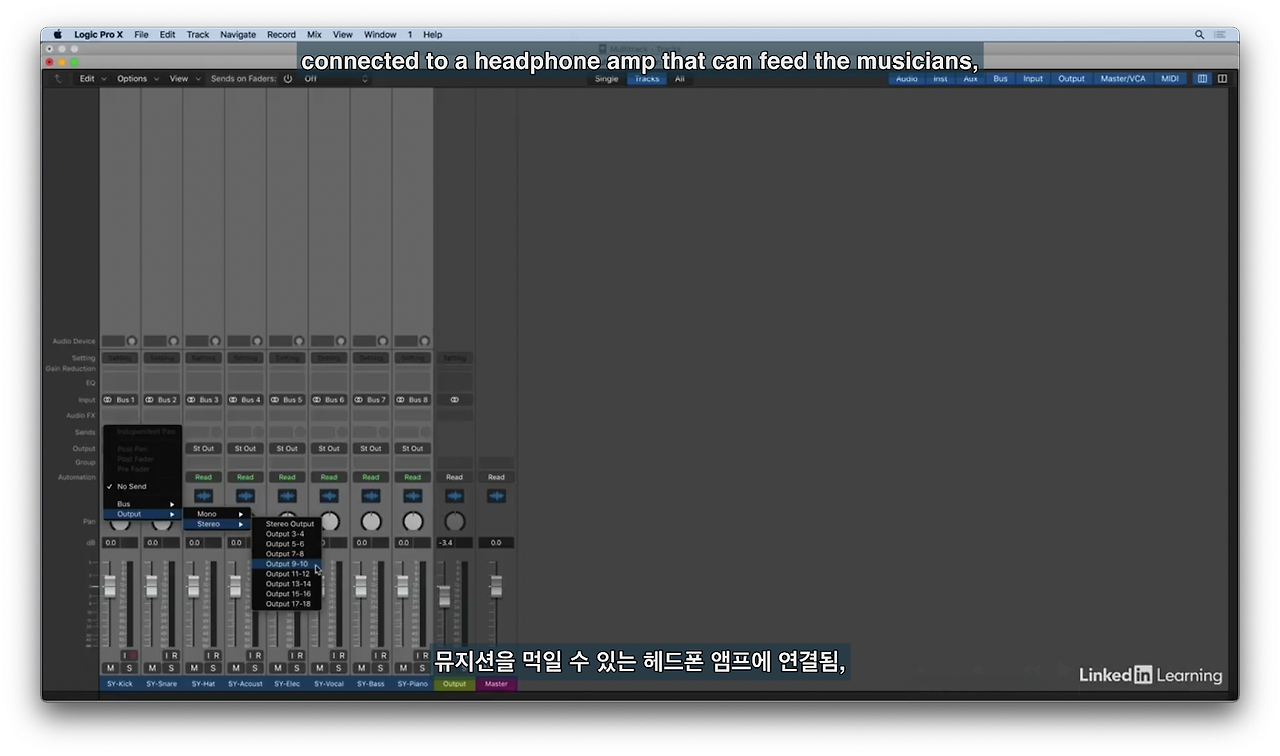Click the narrow channel strips view icon
The height and width of the screenshot is (756, 1280).
pos(1202,78)
